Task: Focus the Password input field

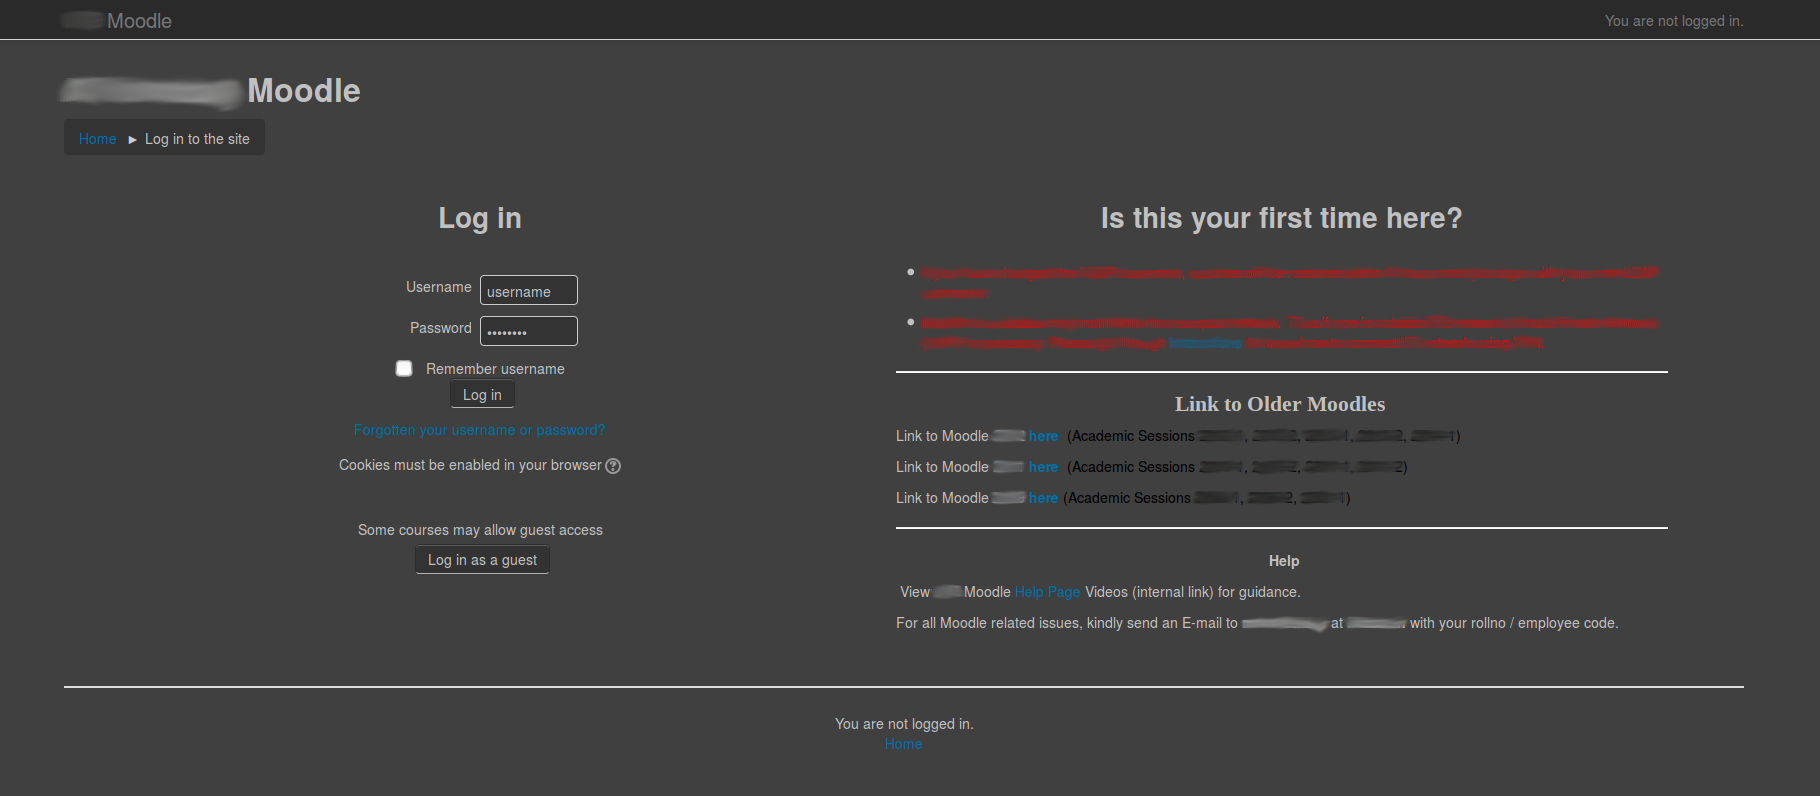Action: coord(528,331)
